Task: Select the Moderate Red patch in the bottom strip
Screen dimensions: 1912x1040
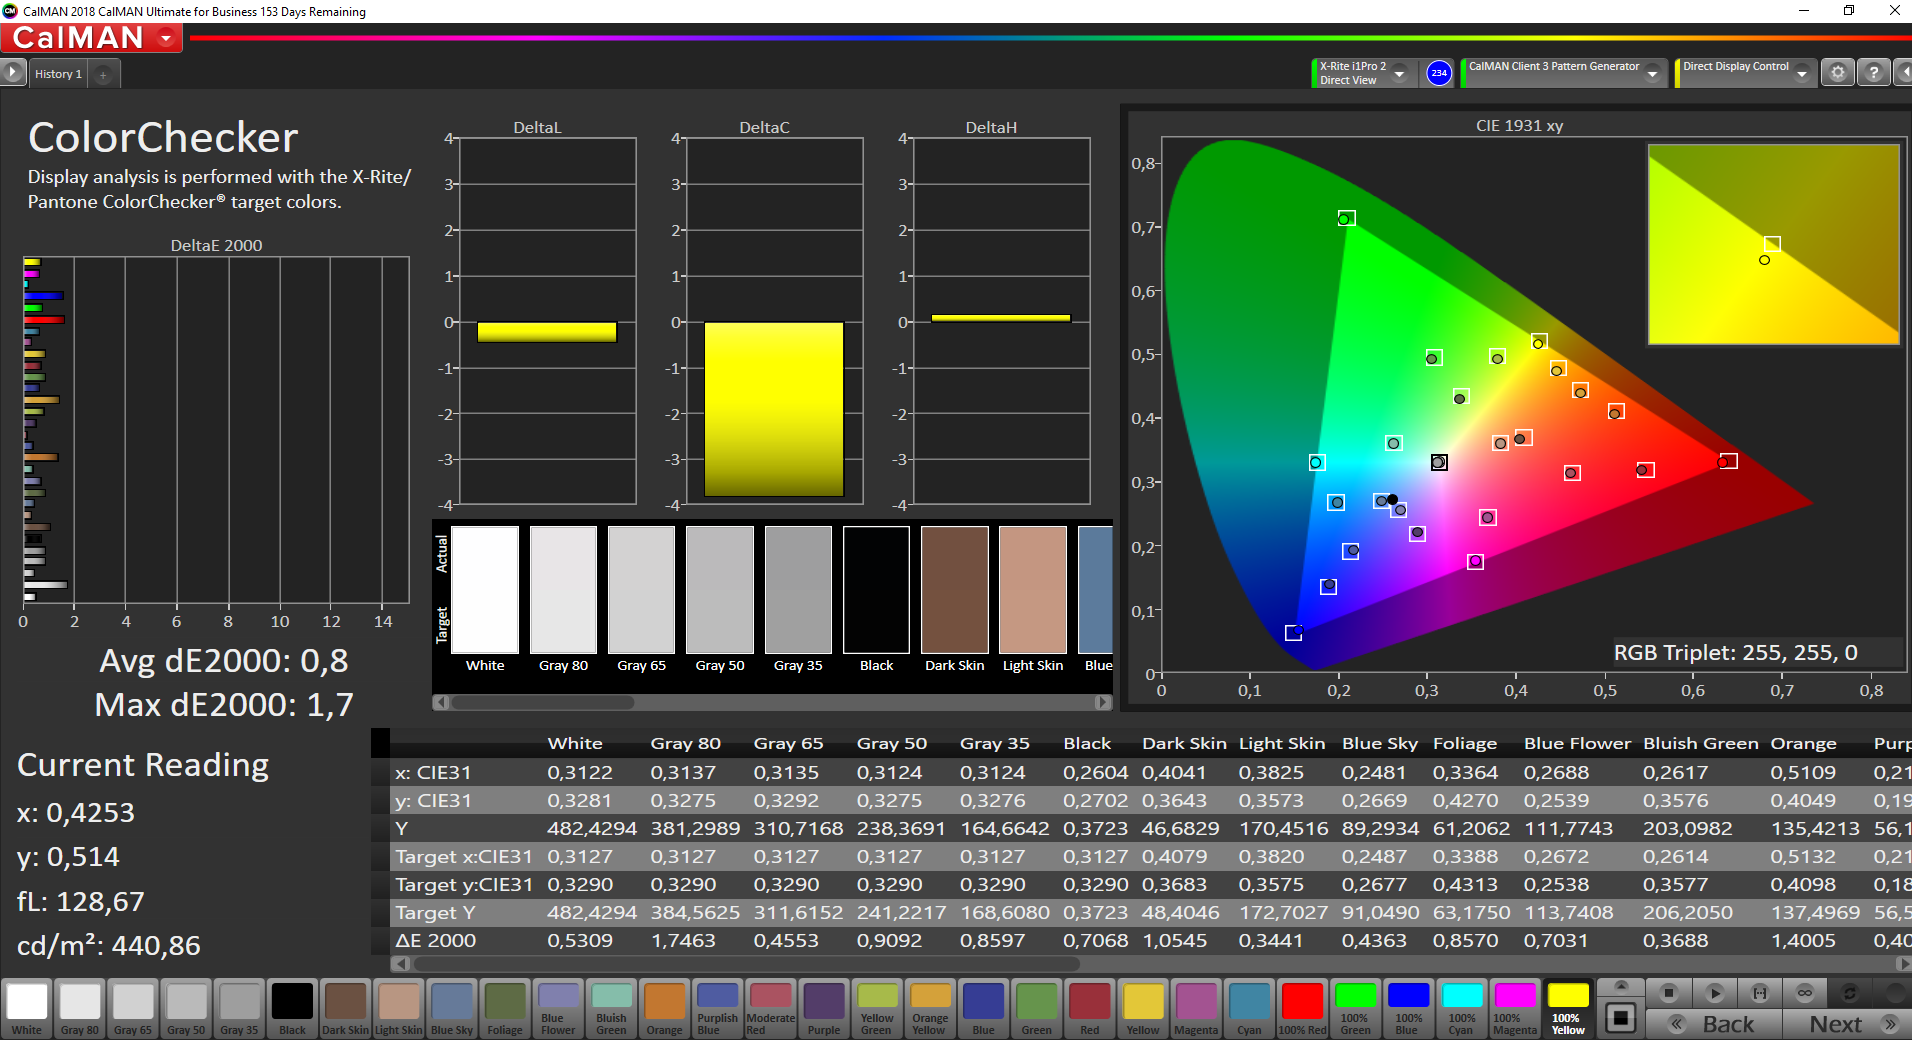Action: (x=770, y=1008)
